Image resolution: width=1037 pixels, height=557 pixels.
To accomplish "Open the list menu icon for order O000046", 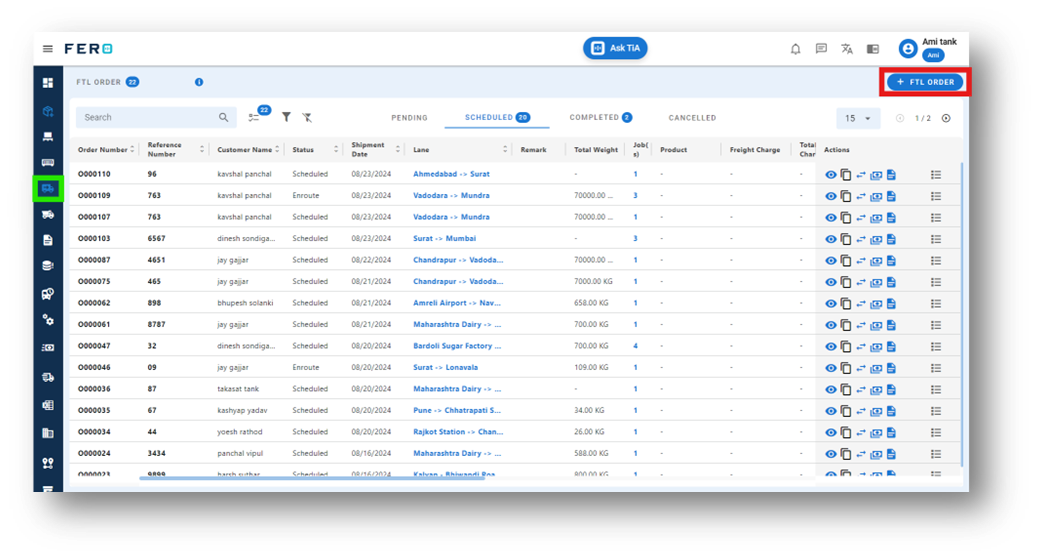I will (x=936, y=368).
